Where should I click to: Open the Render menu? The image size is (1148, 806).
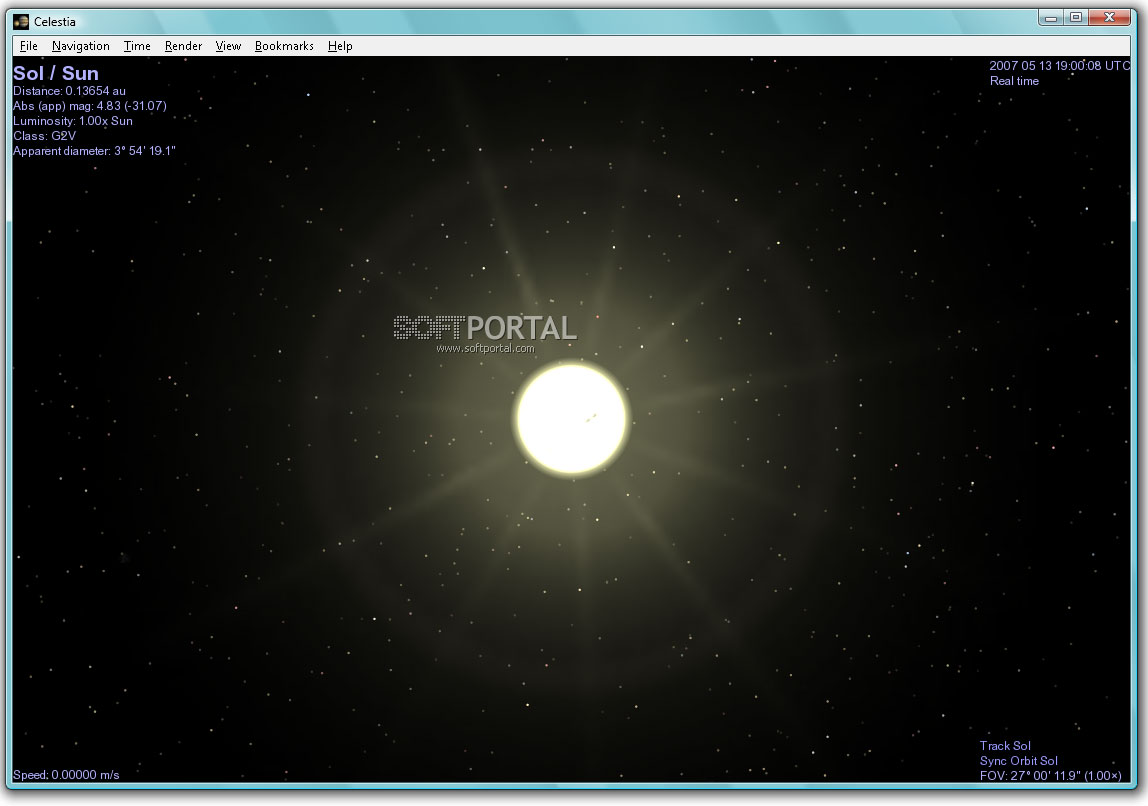click(x=183, y=46)
